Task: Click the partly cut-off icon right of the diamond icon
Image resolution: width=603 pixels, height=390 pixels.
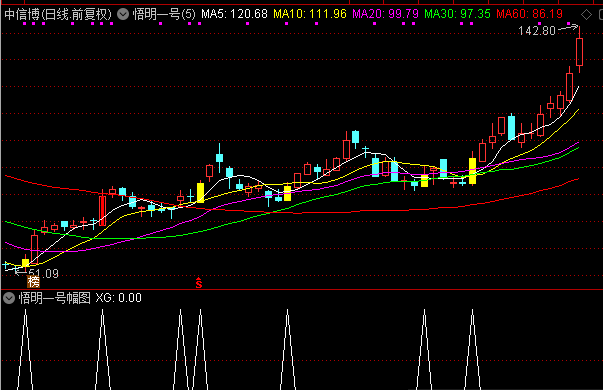Action: click(x=601, y=15)
